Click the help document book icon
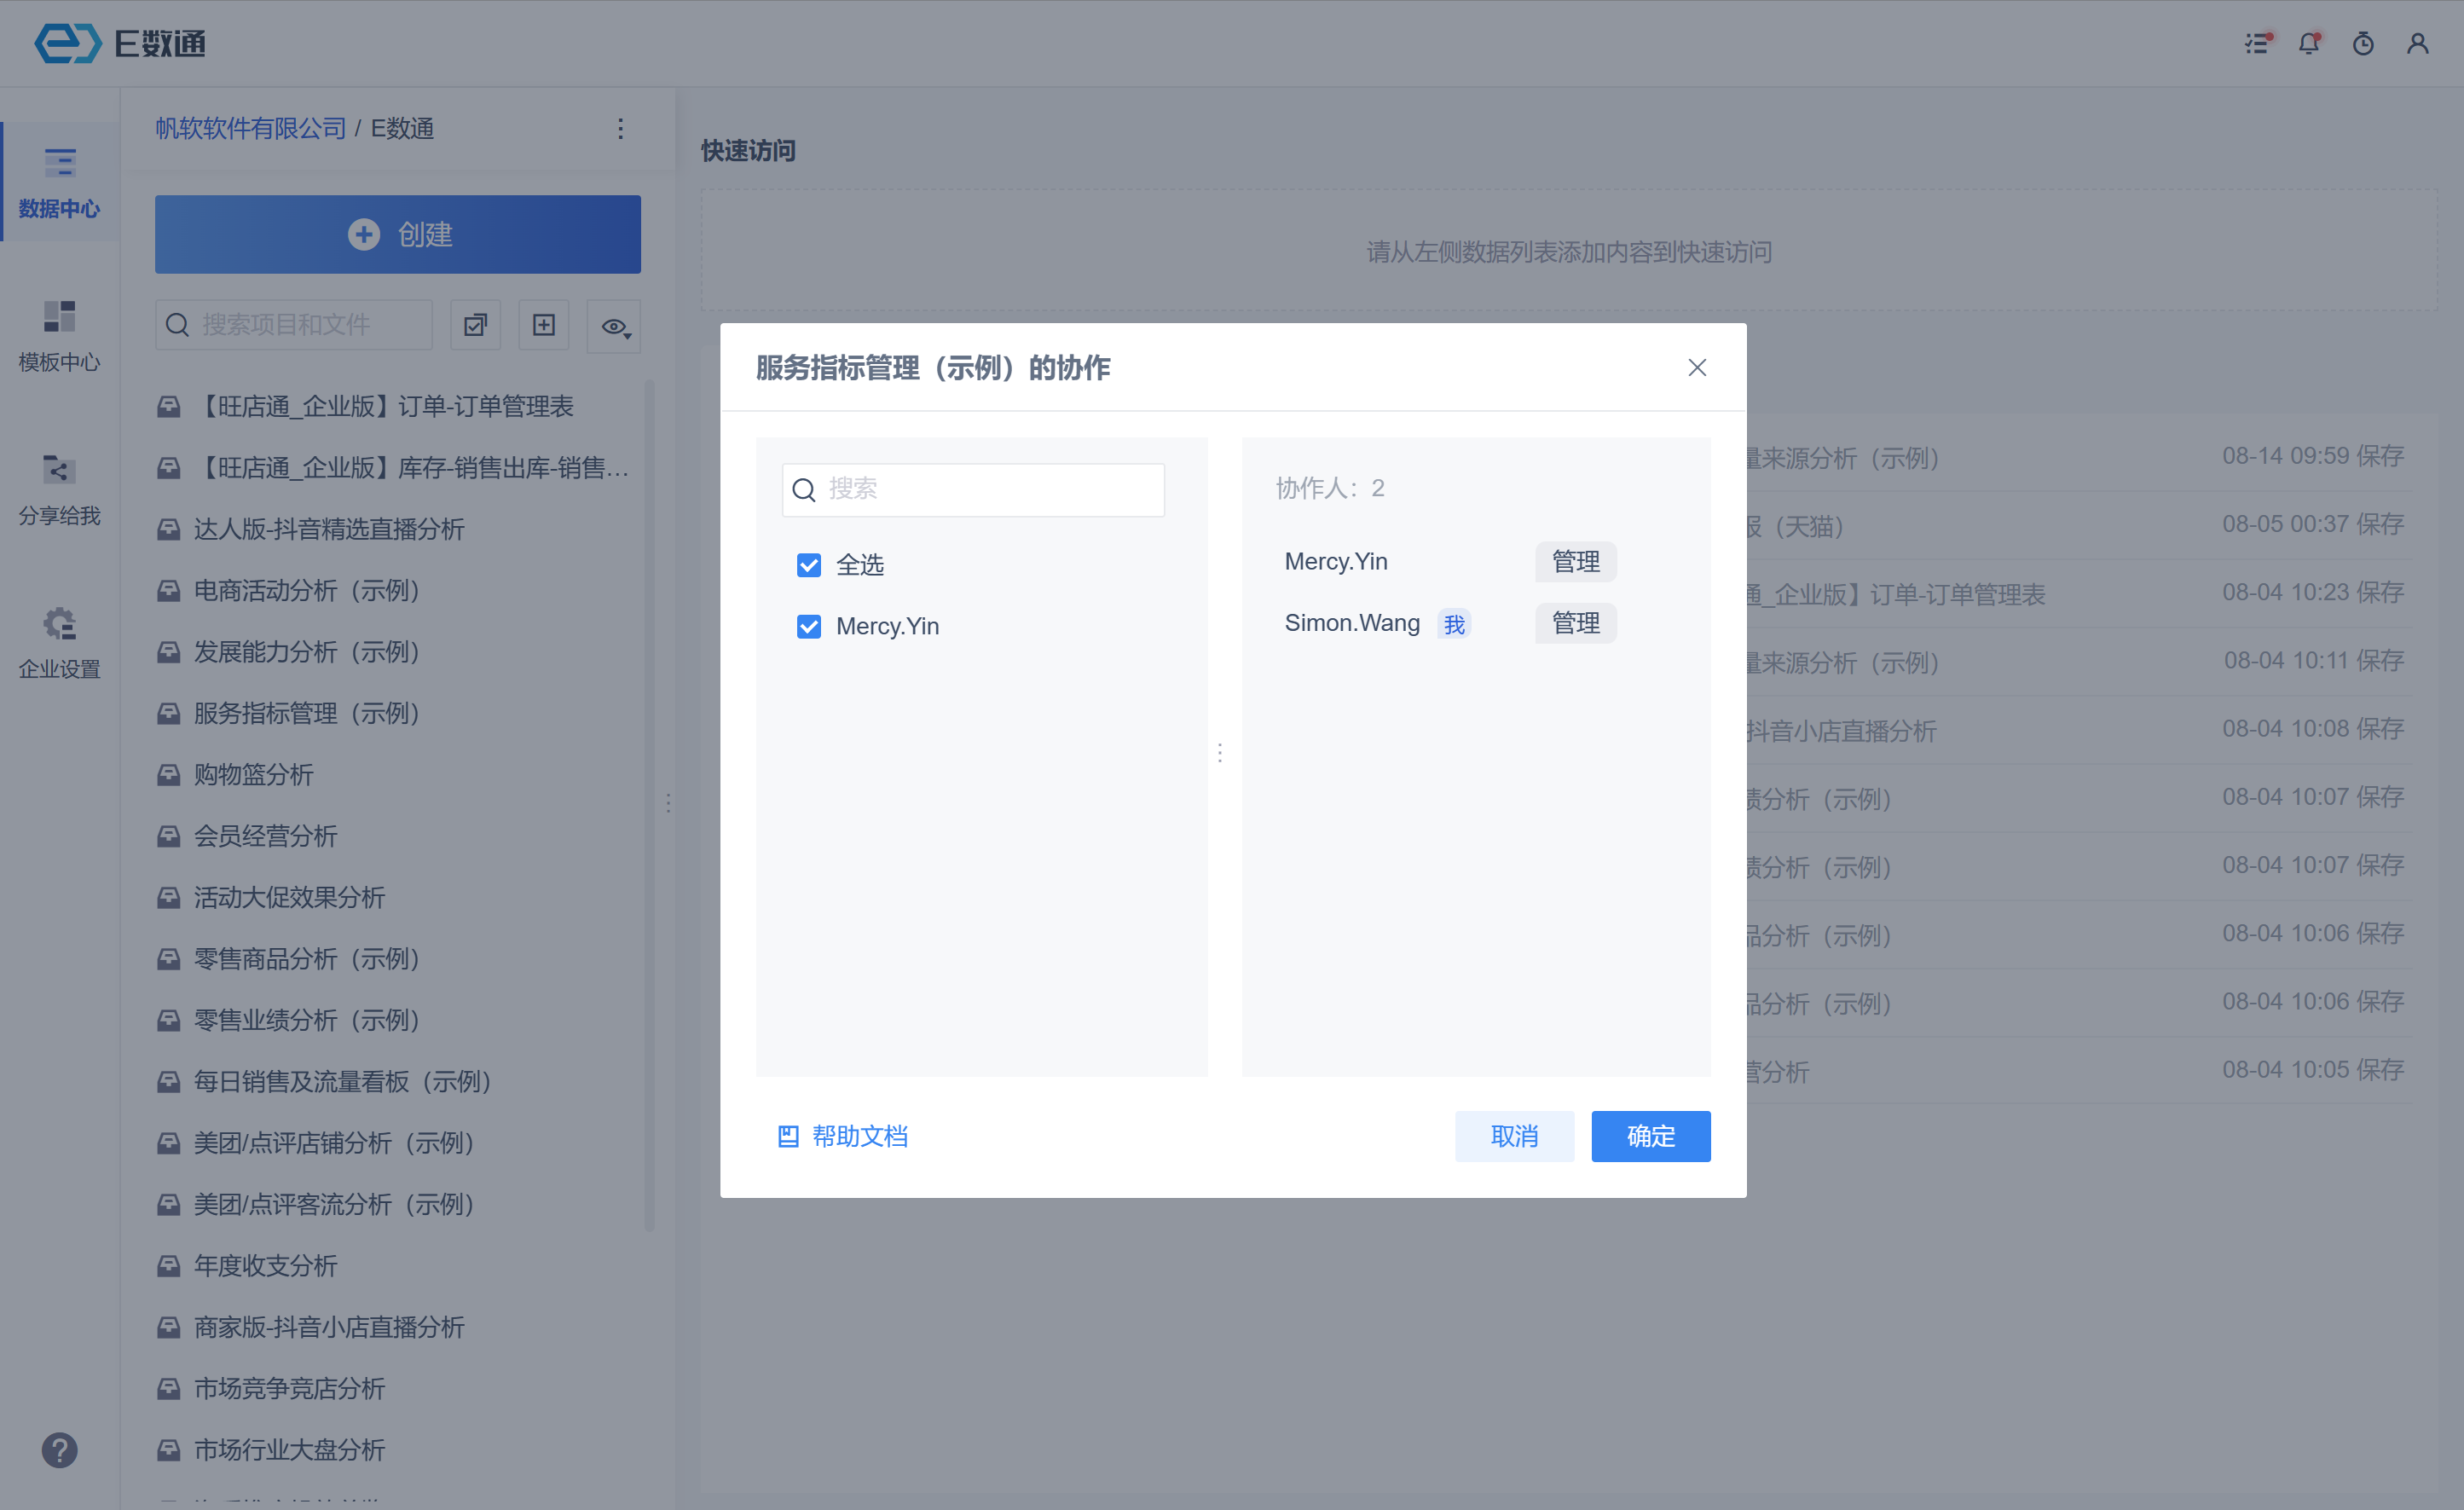Image resolution: width=2464 pixels, height=1510 pixels. point(788,1136)
